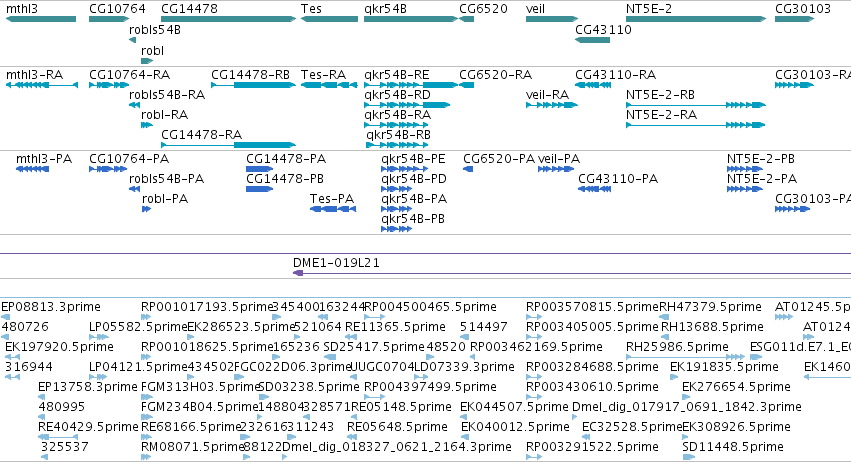Select the robls54B gene label
Viewport: 851px width, 462px height.
155,30
